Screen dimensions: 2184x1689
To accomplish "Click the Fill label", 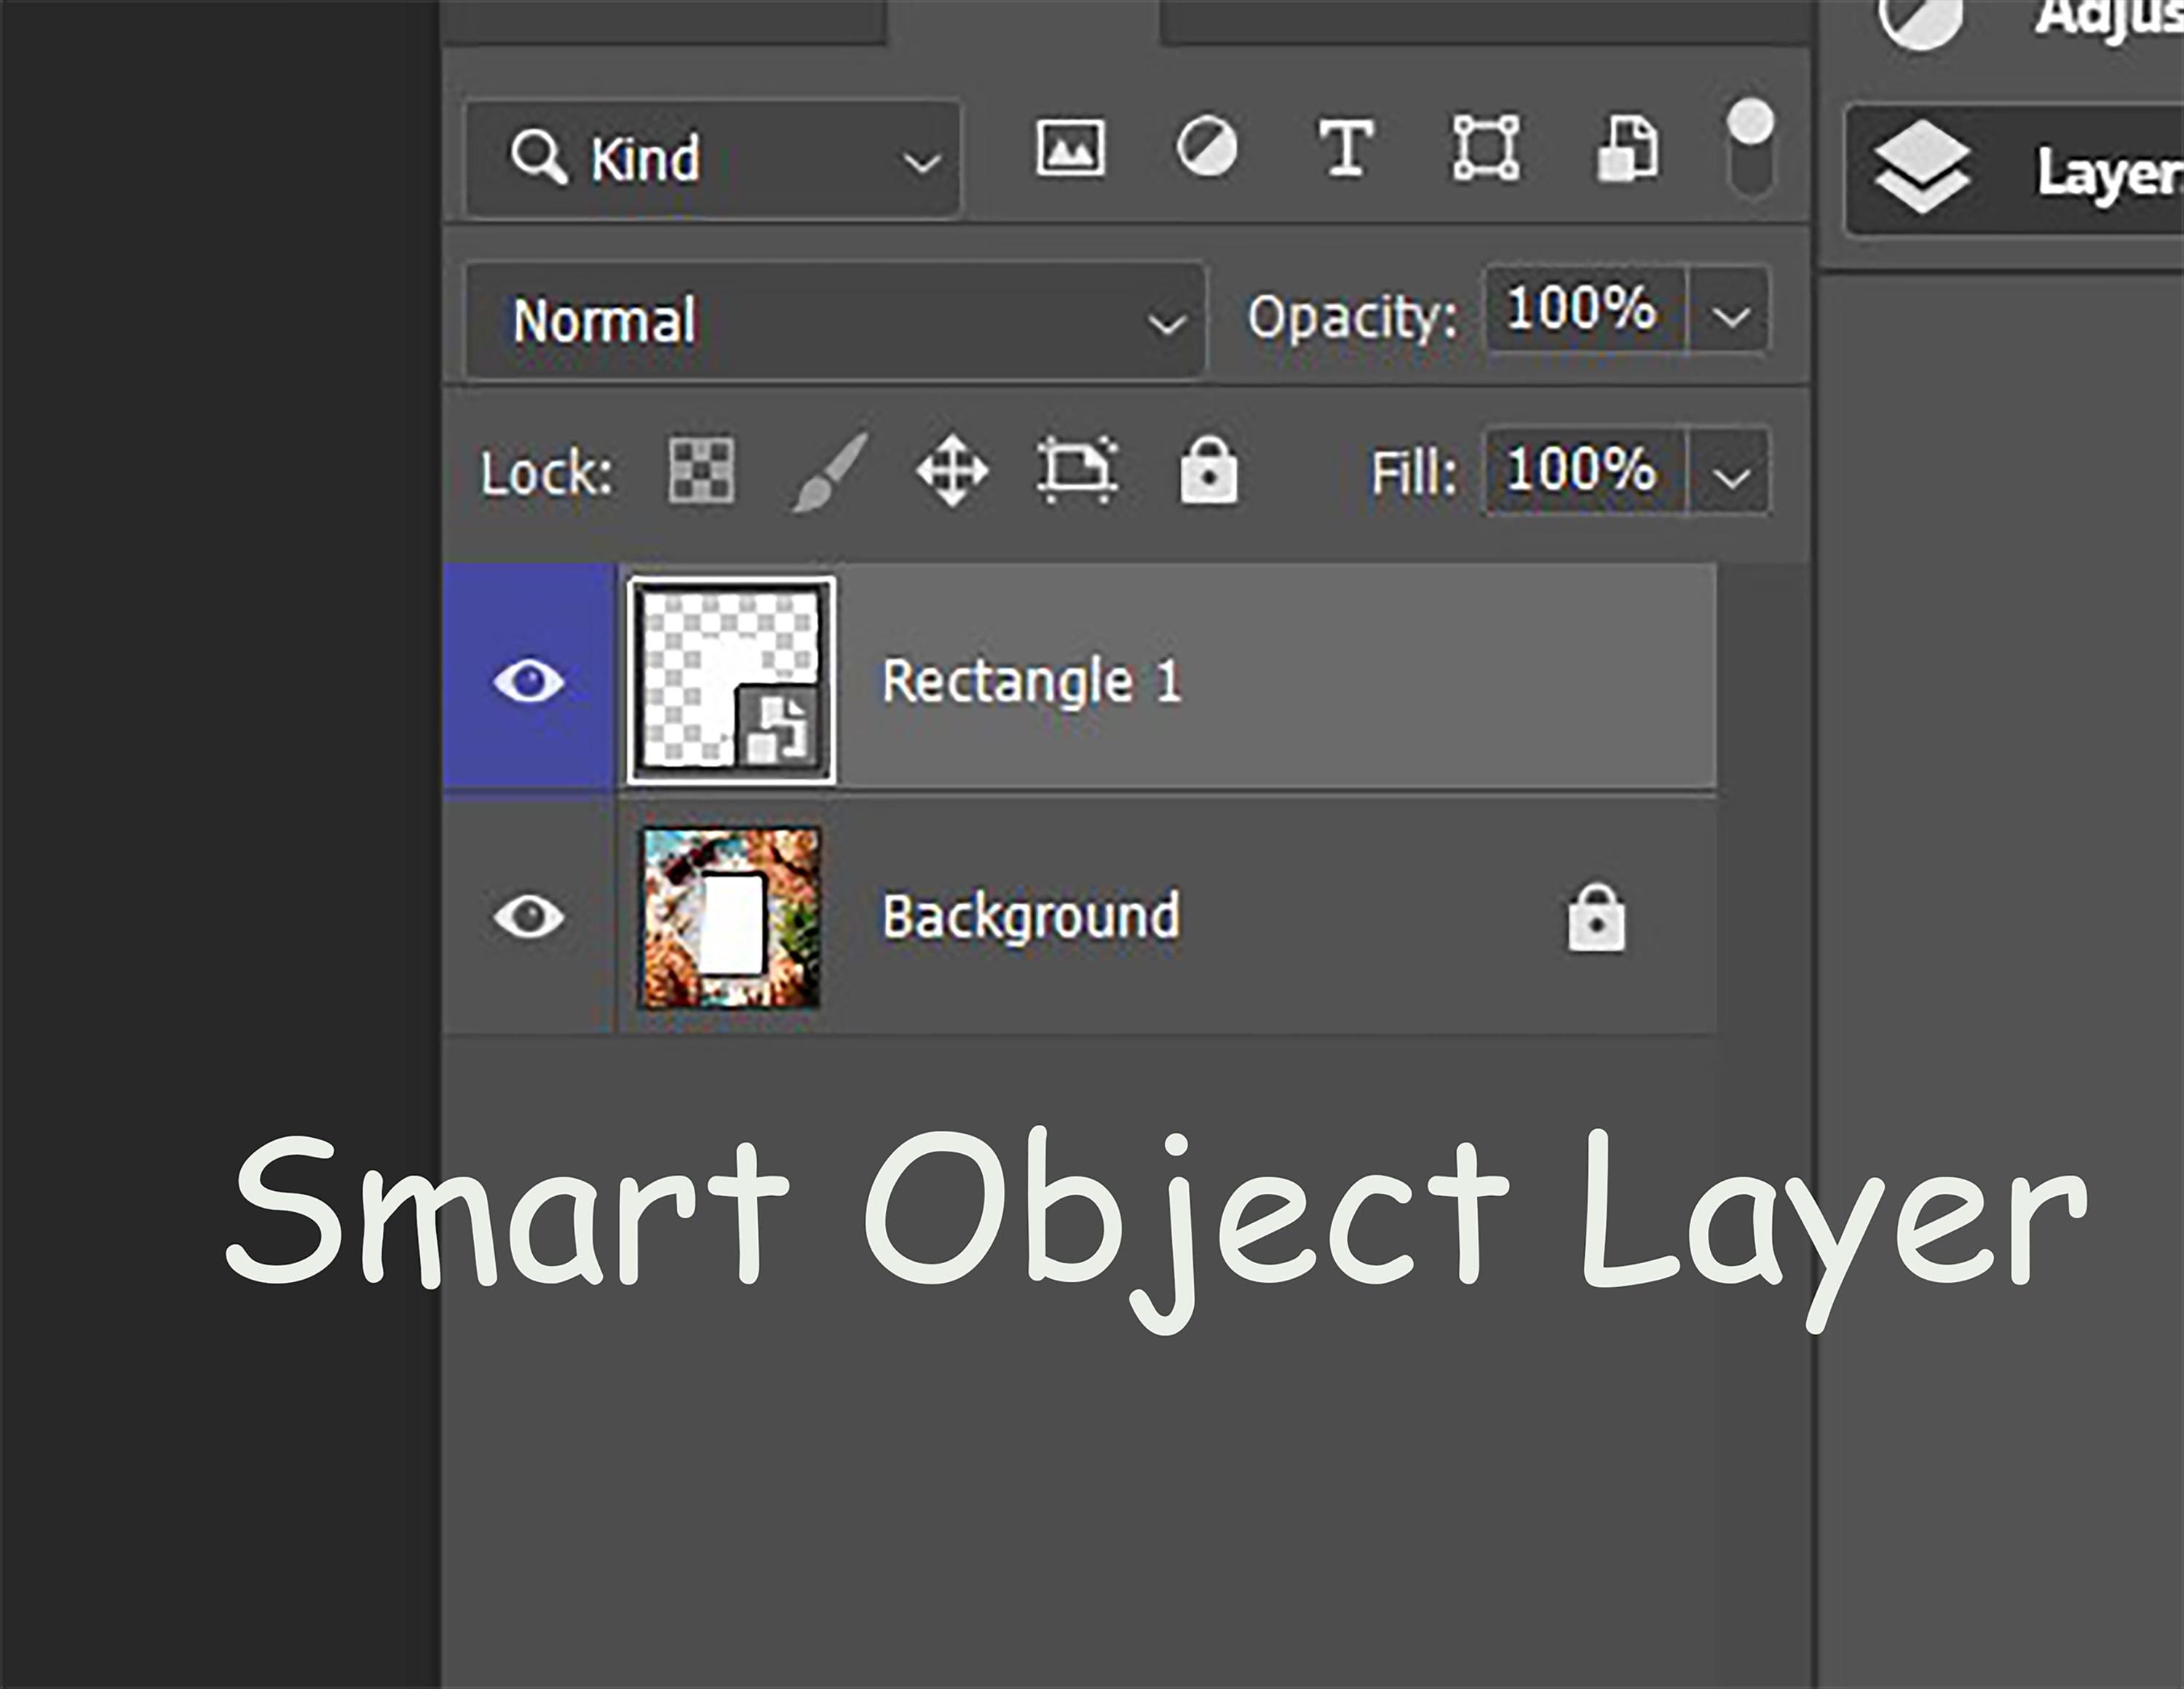I will (x=1414, y=472).
